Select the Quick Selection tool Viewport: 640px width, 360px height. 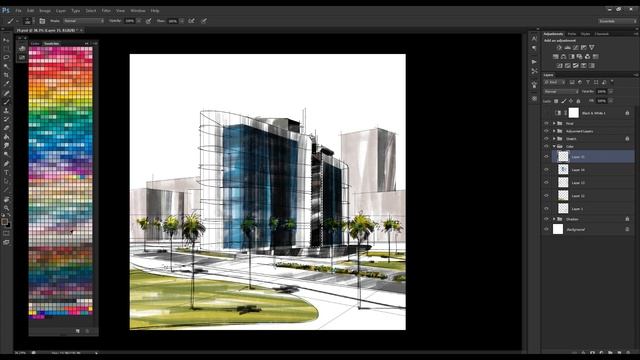pyautogui.click(x=6, y=66)
